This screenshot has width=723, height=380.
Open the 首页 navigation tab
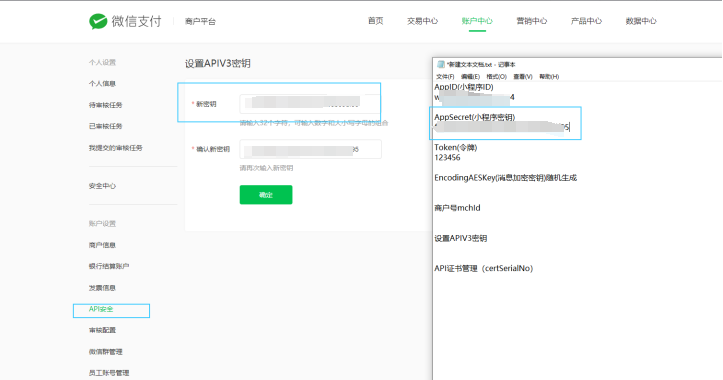tap(375, 21)
